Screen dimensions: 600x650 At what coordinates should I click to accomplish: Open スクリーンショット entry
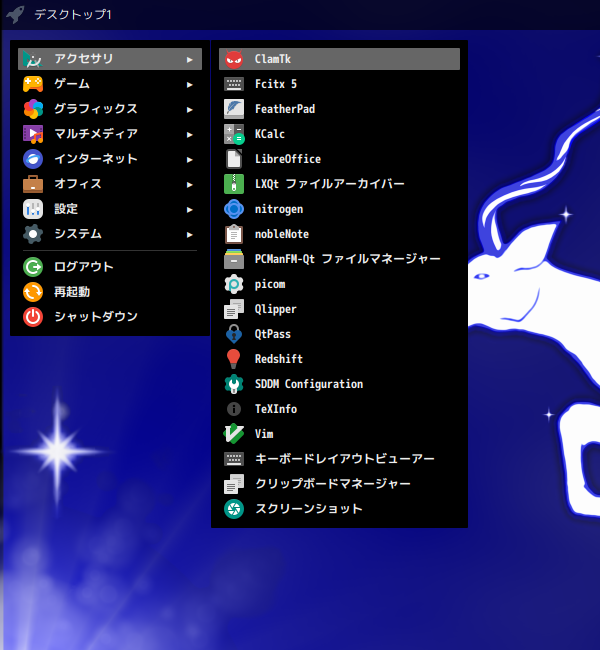click(x=339, y=509)
